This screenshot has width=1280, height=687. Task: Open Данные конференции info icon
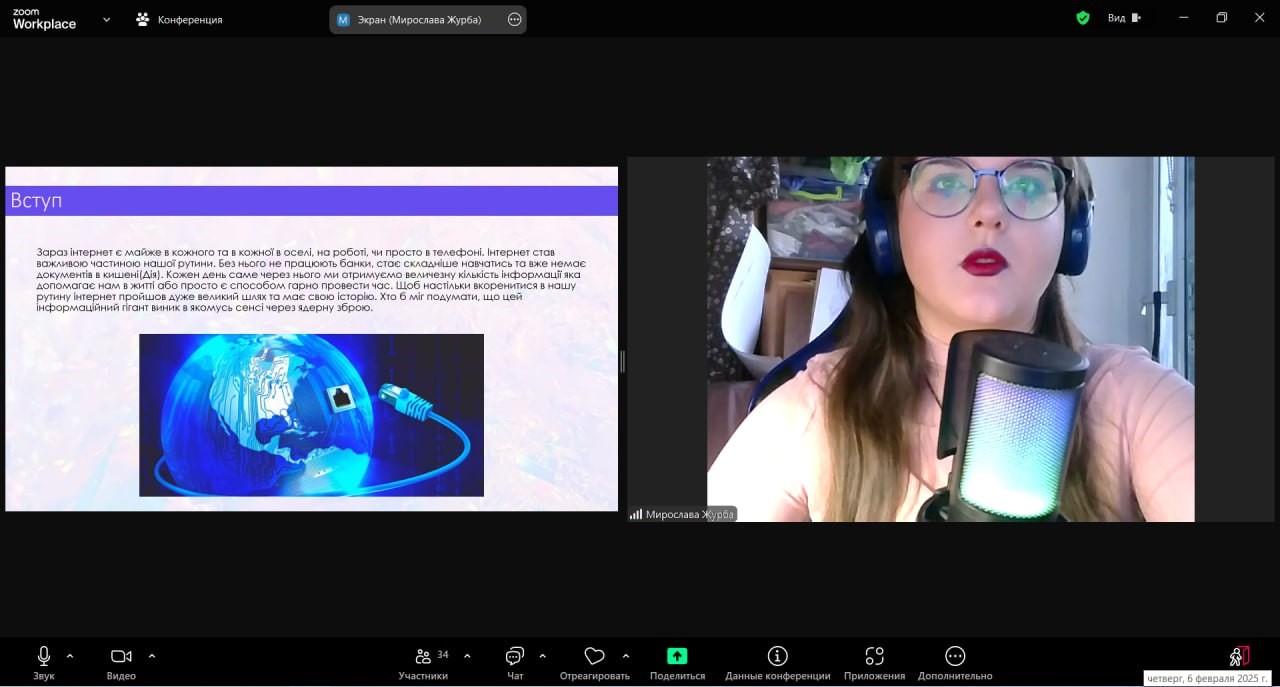pos(777,657)
